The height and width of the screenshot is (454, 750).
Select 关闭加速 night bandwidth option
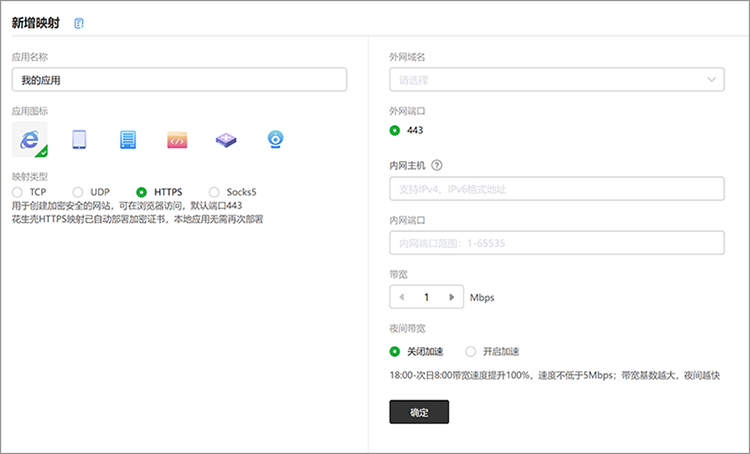pos(395,351)
